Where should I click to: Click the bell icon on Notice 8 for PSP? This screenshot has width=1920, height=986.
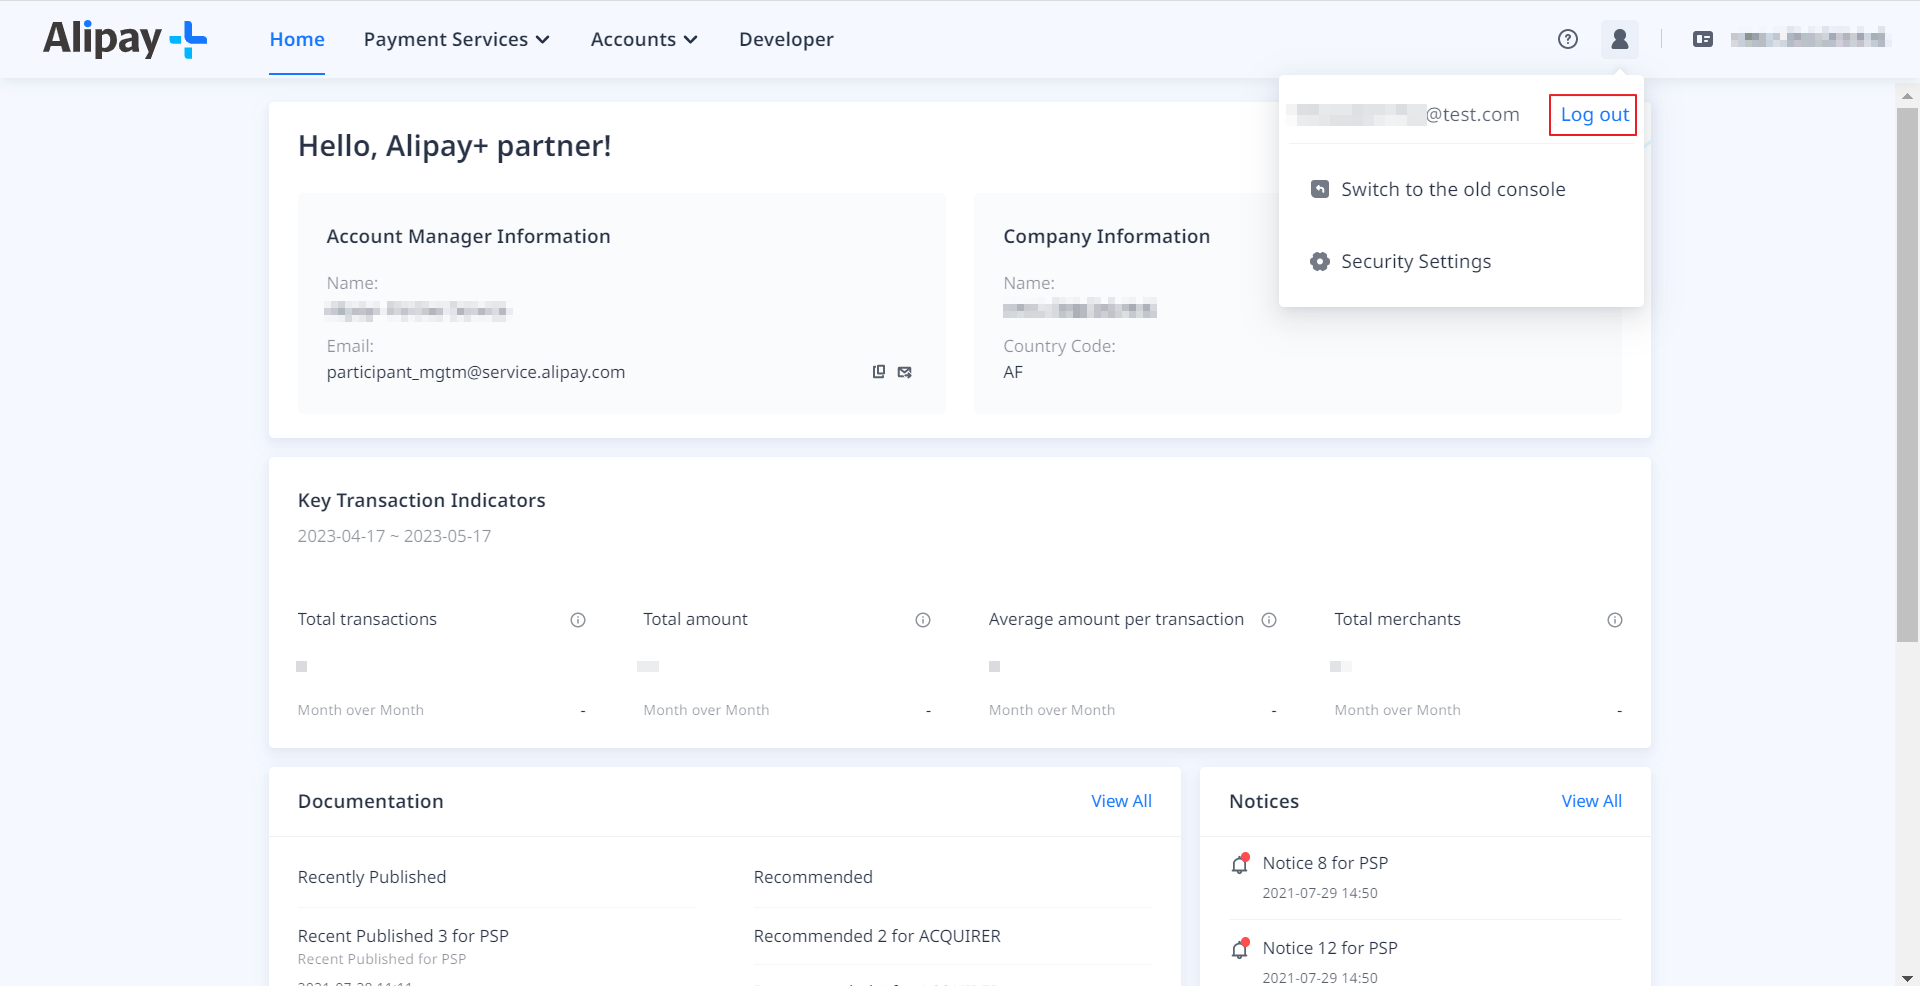1240,864
